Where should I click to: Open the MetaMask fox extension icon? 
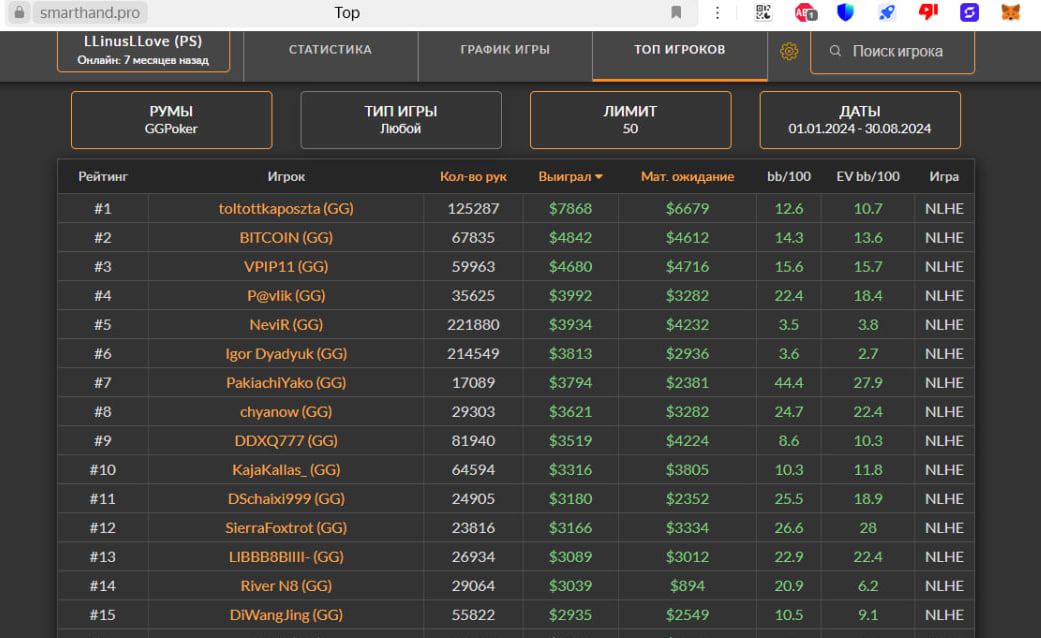coord(1010,13)
